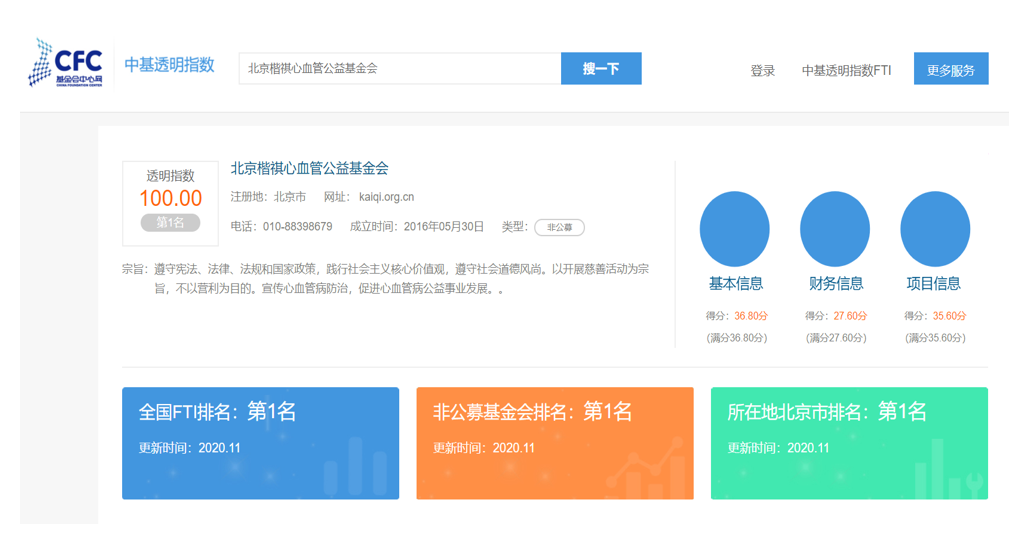Click transparency index score 100.00

[171, 198]
